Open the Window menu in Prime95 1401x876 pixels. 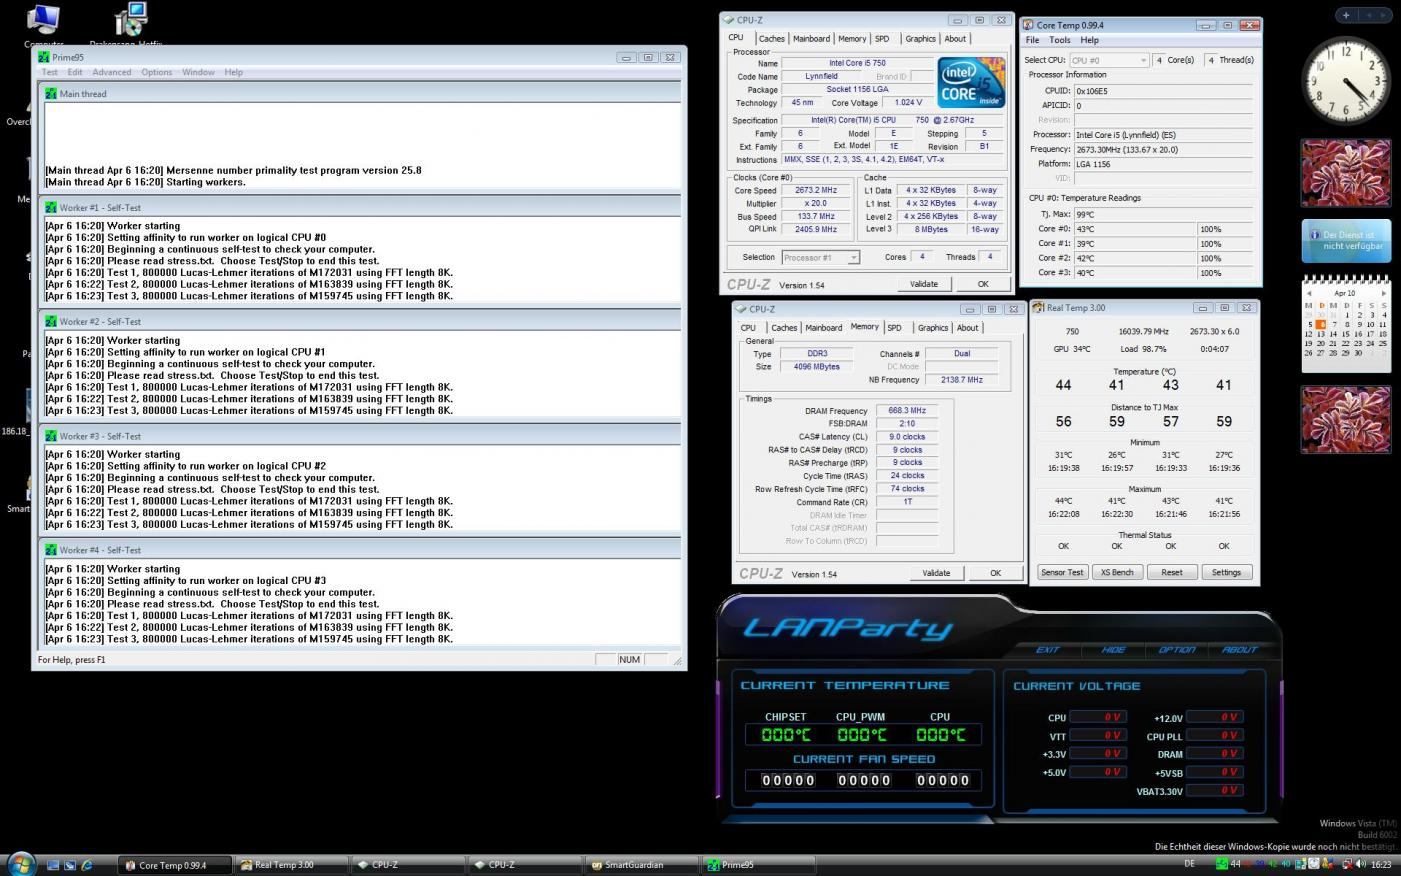198,72
